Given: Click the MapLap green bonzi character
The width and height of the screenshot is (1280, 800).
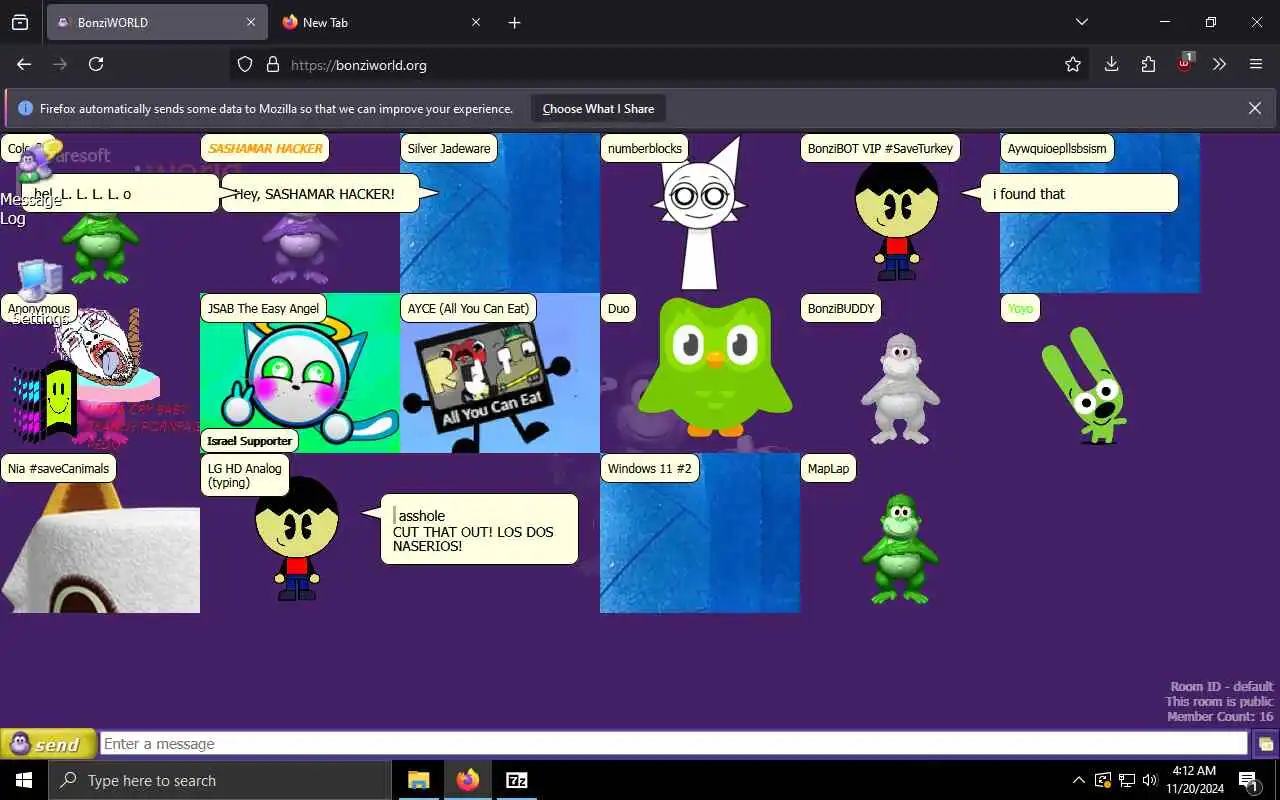Looking at the screenshot, I should pyautogui.click(x=899, y=548).
